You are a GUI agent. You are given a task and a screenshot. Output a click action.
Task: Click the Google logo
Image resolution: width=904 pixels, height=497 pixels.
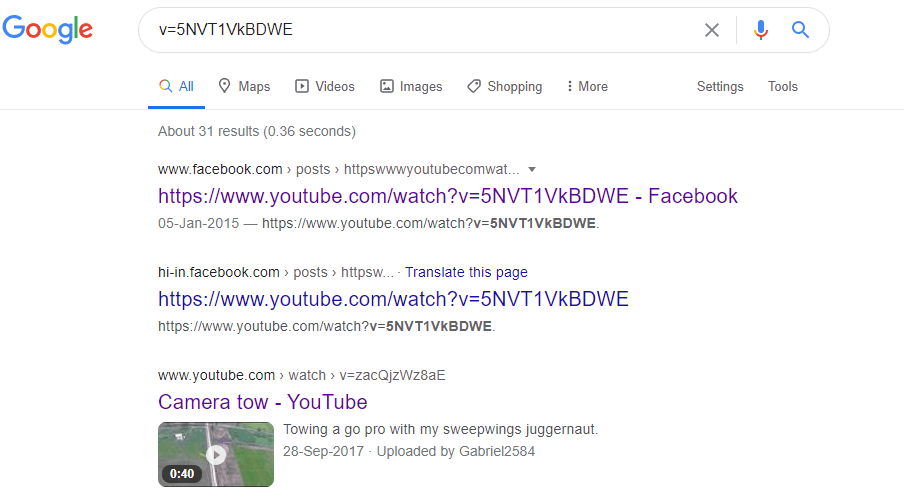click(47, 29)
